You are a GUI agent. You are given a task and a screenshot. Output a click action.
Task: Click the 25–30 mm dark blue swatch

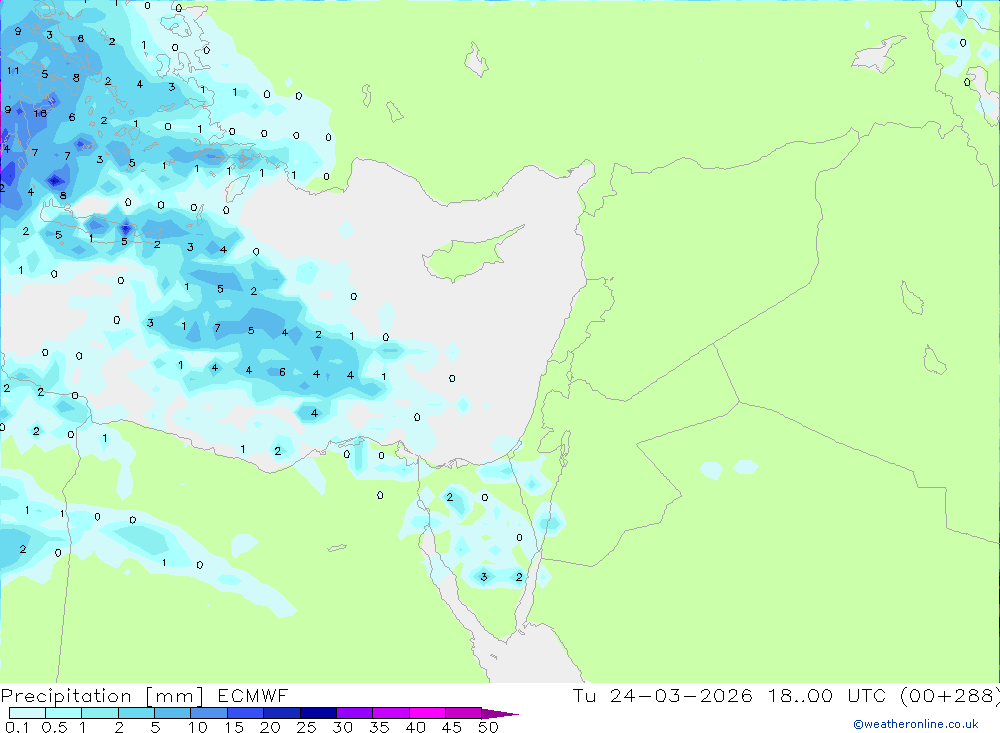[x=318, y=713]
